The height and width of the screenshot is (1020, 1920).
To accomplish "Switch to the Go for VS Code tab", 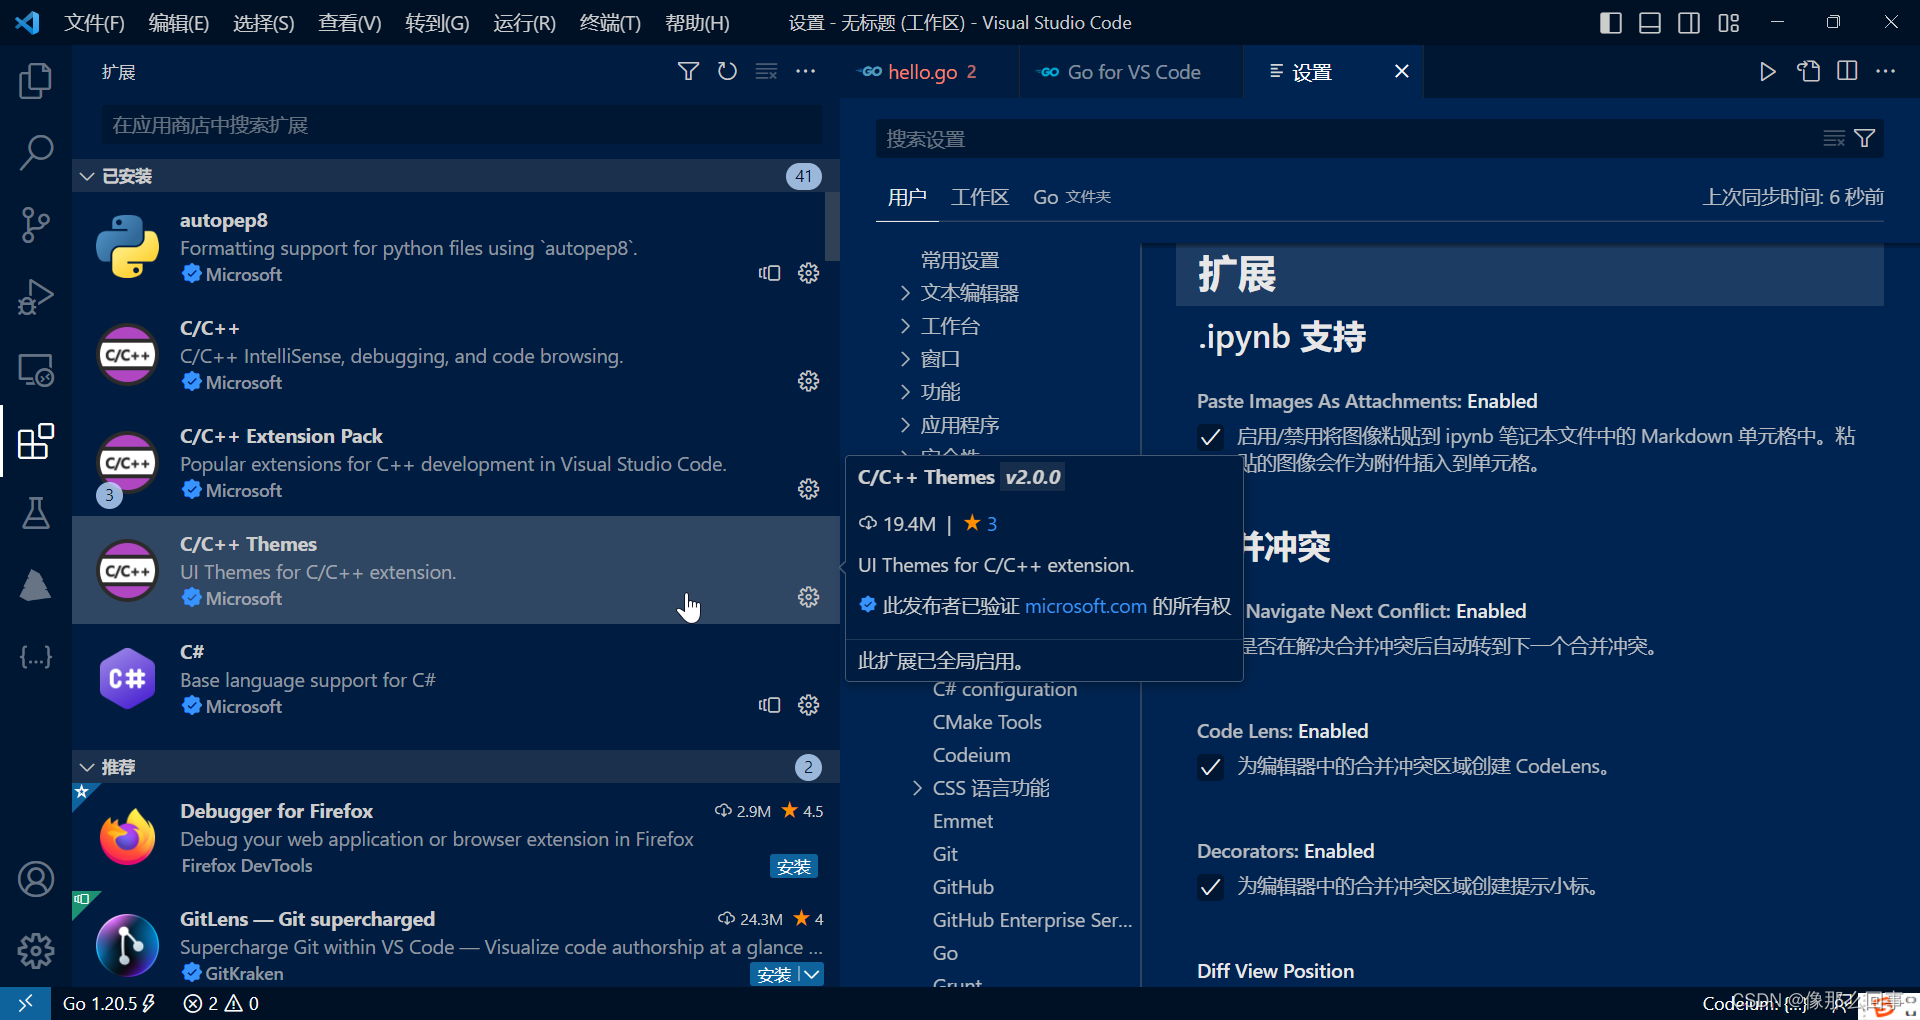I will (x=1131, y=71).
